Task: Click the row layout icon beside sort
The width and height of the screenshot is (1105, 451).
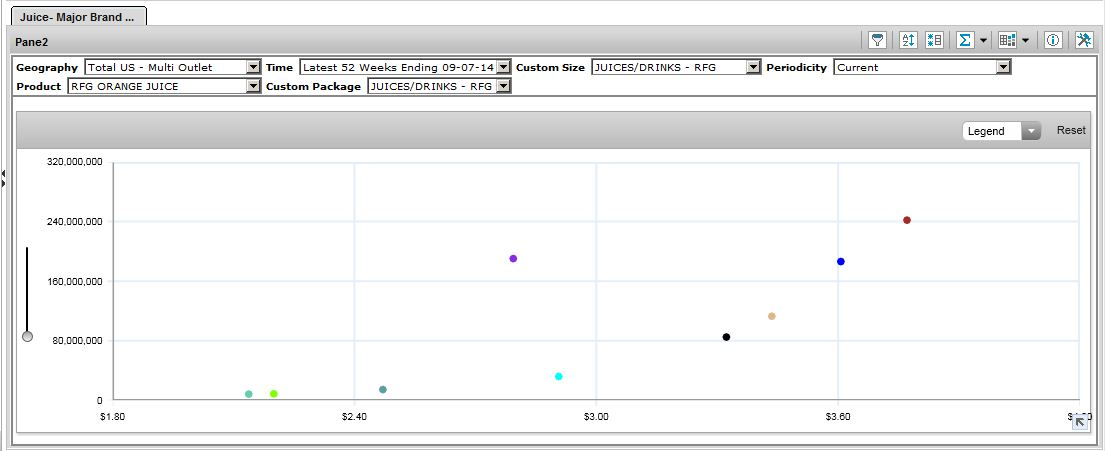Action: click(935, 40)
